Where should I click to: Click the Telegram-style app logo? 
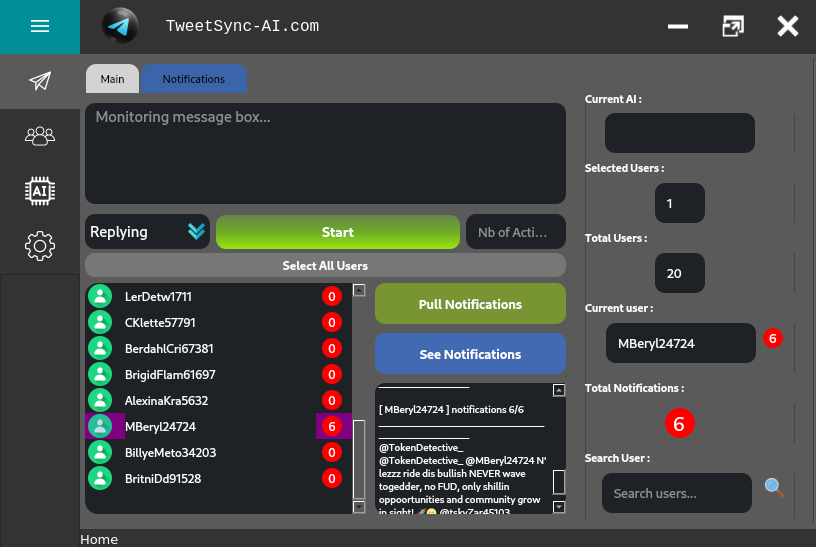pos(120,26)
